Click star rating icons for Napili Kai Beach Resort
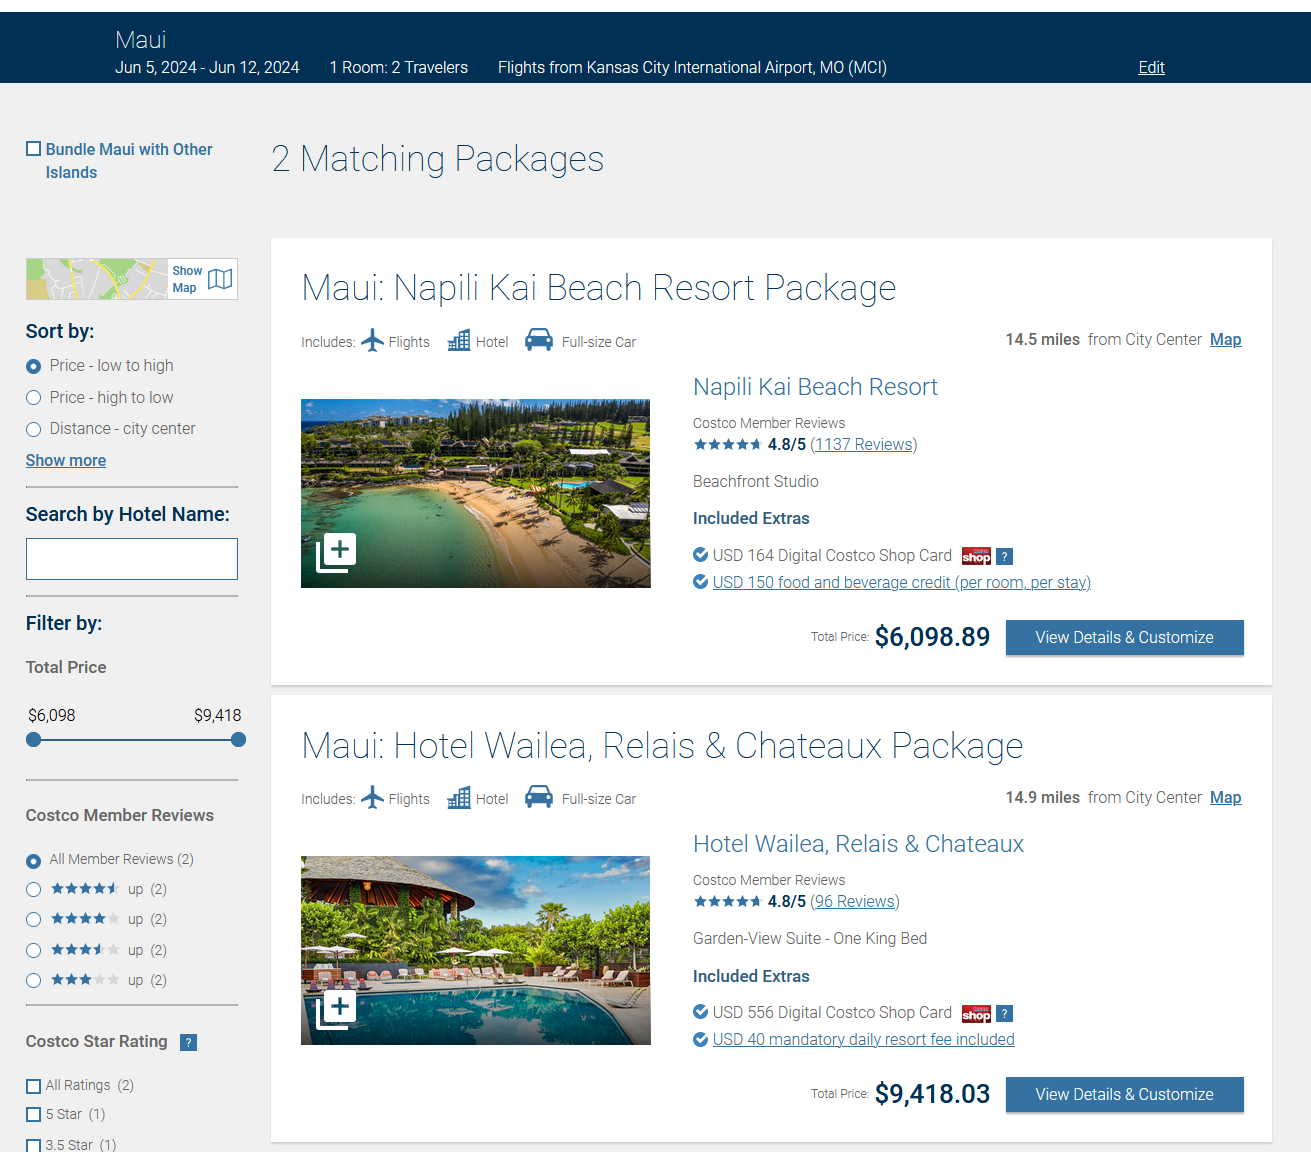 (727, 445)
